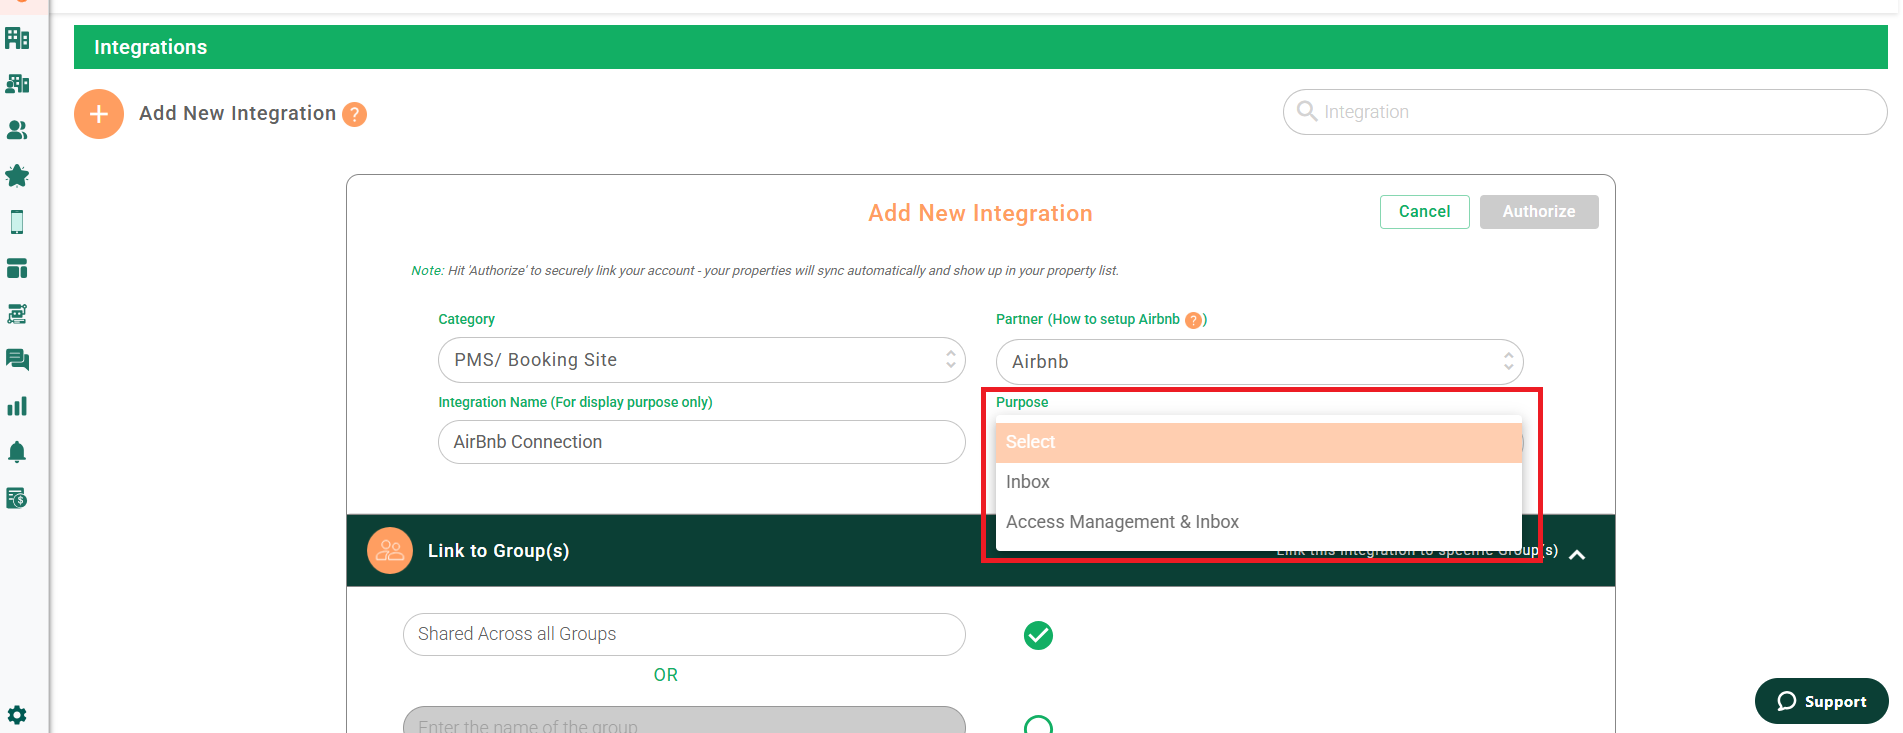Image resolution: width=1903 pixels, height=733 pixels.
Task: Open the chat messages sidebar icon
Action: click(17, 360)
